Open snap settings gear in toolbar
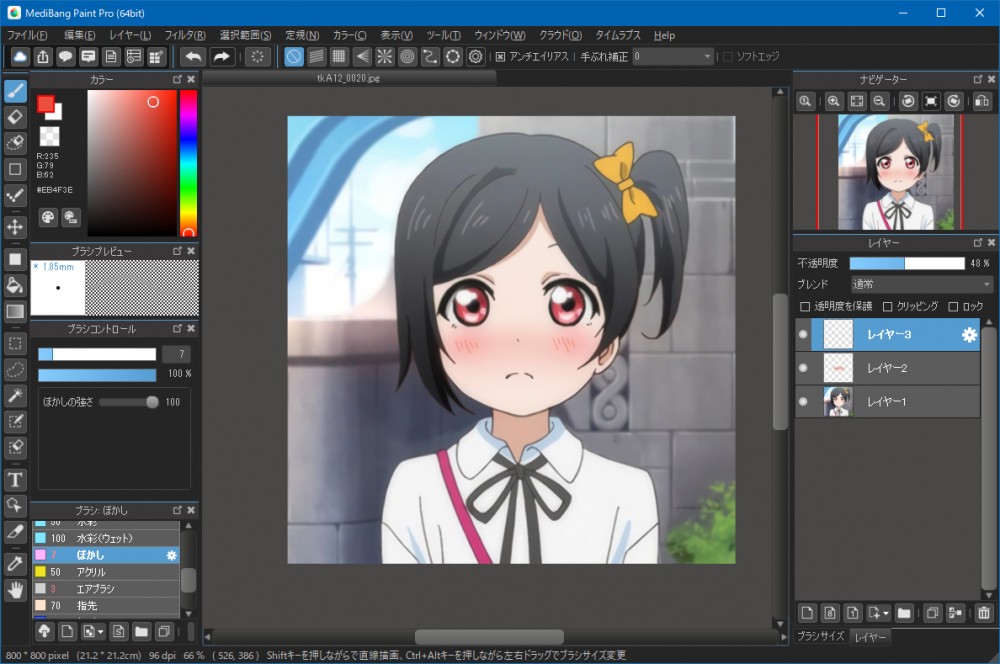This screenshot has height=664, width=1000. point(475,57)
